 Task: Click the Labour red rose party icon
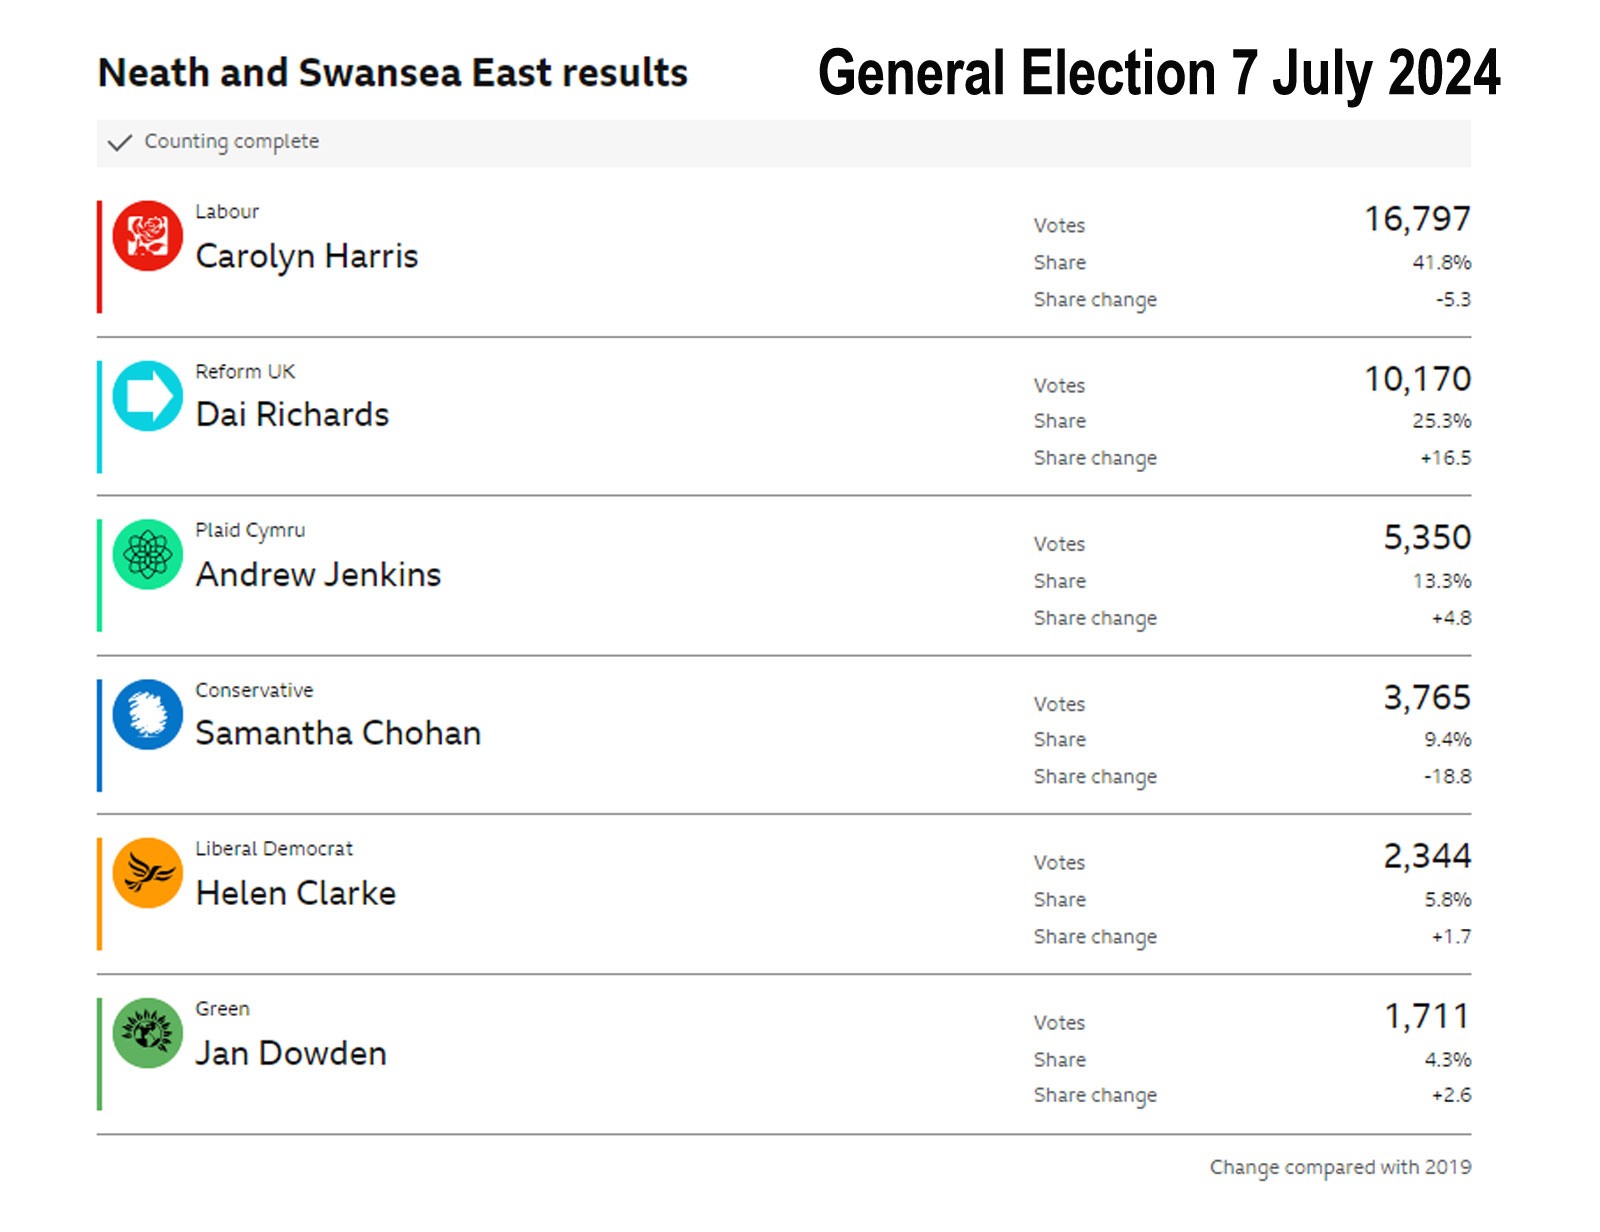[148, 236]
